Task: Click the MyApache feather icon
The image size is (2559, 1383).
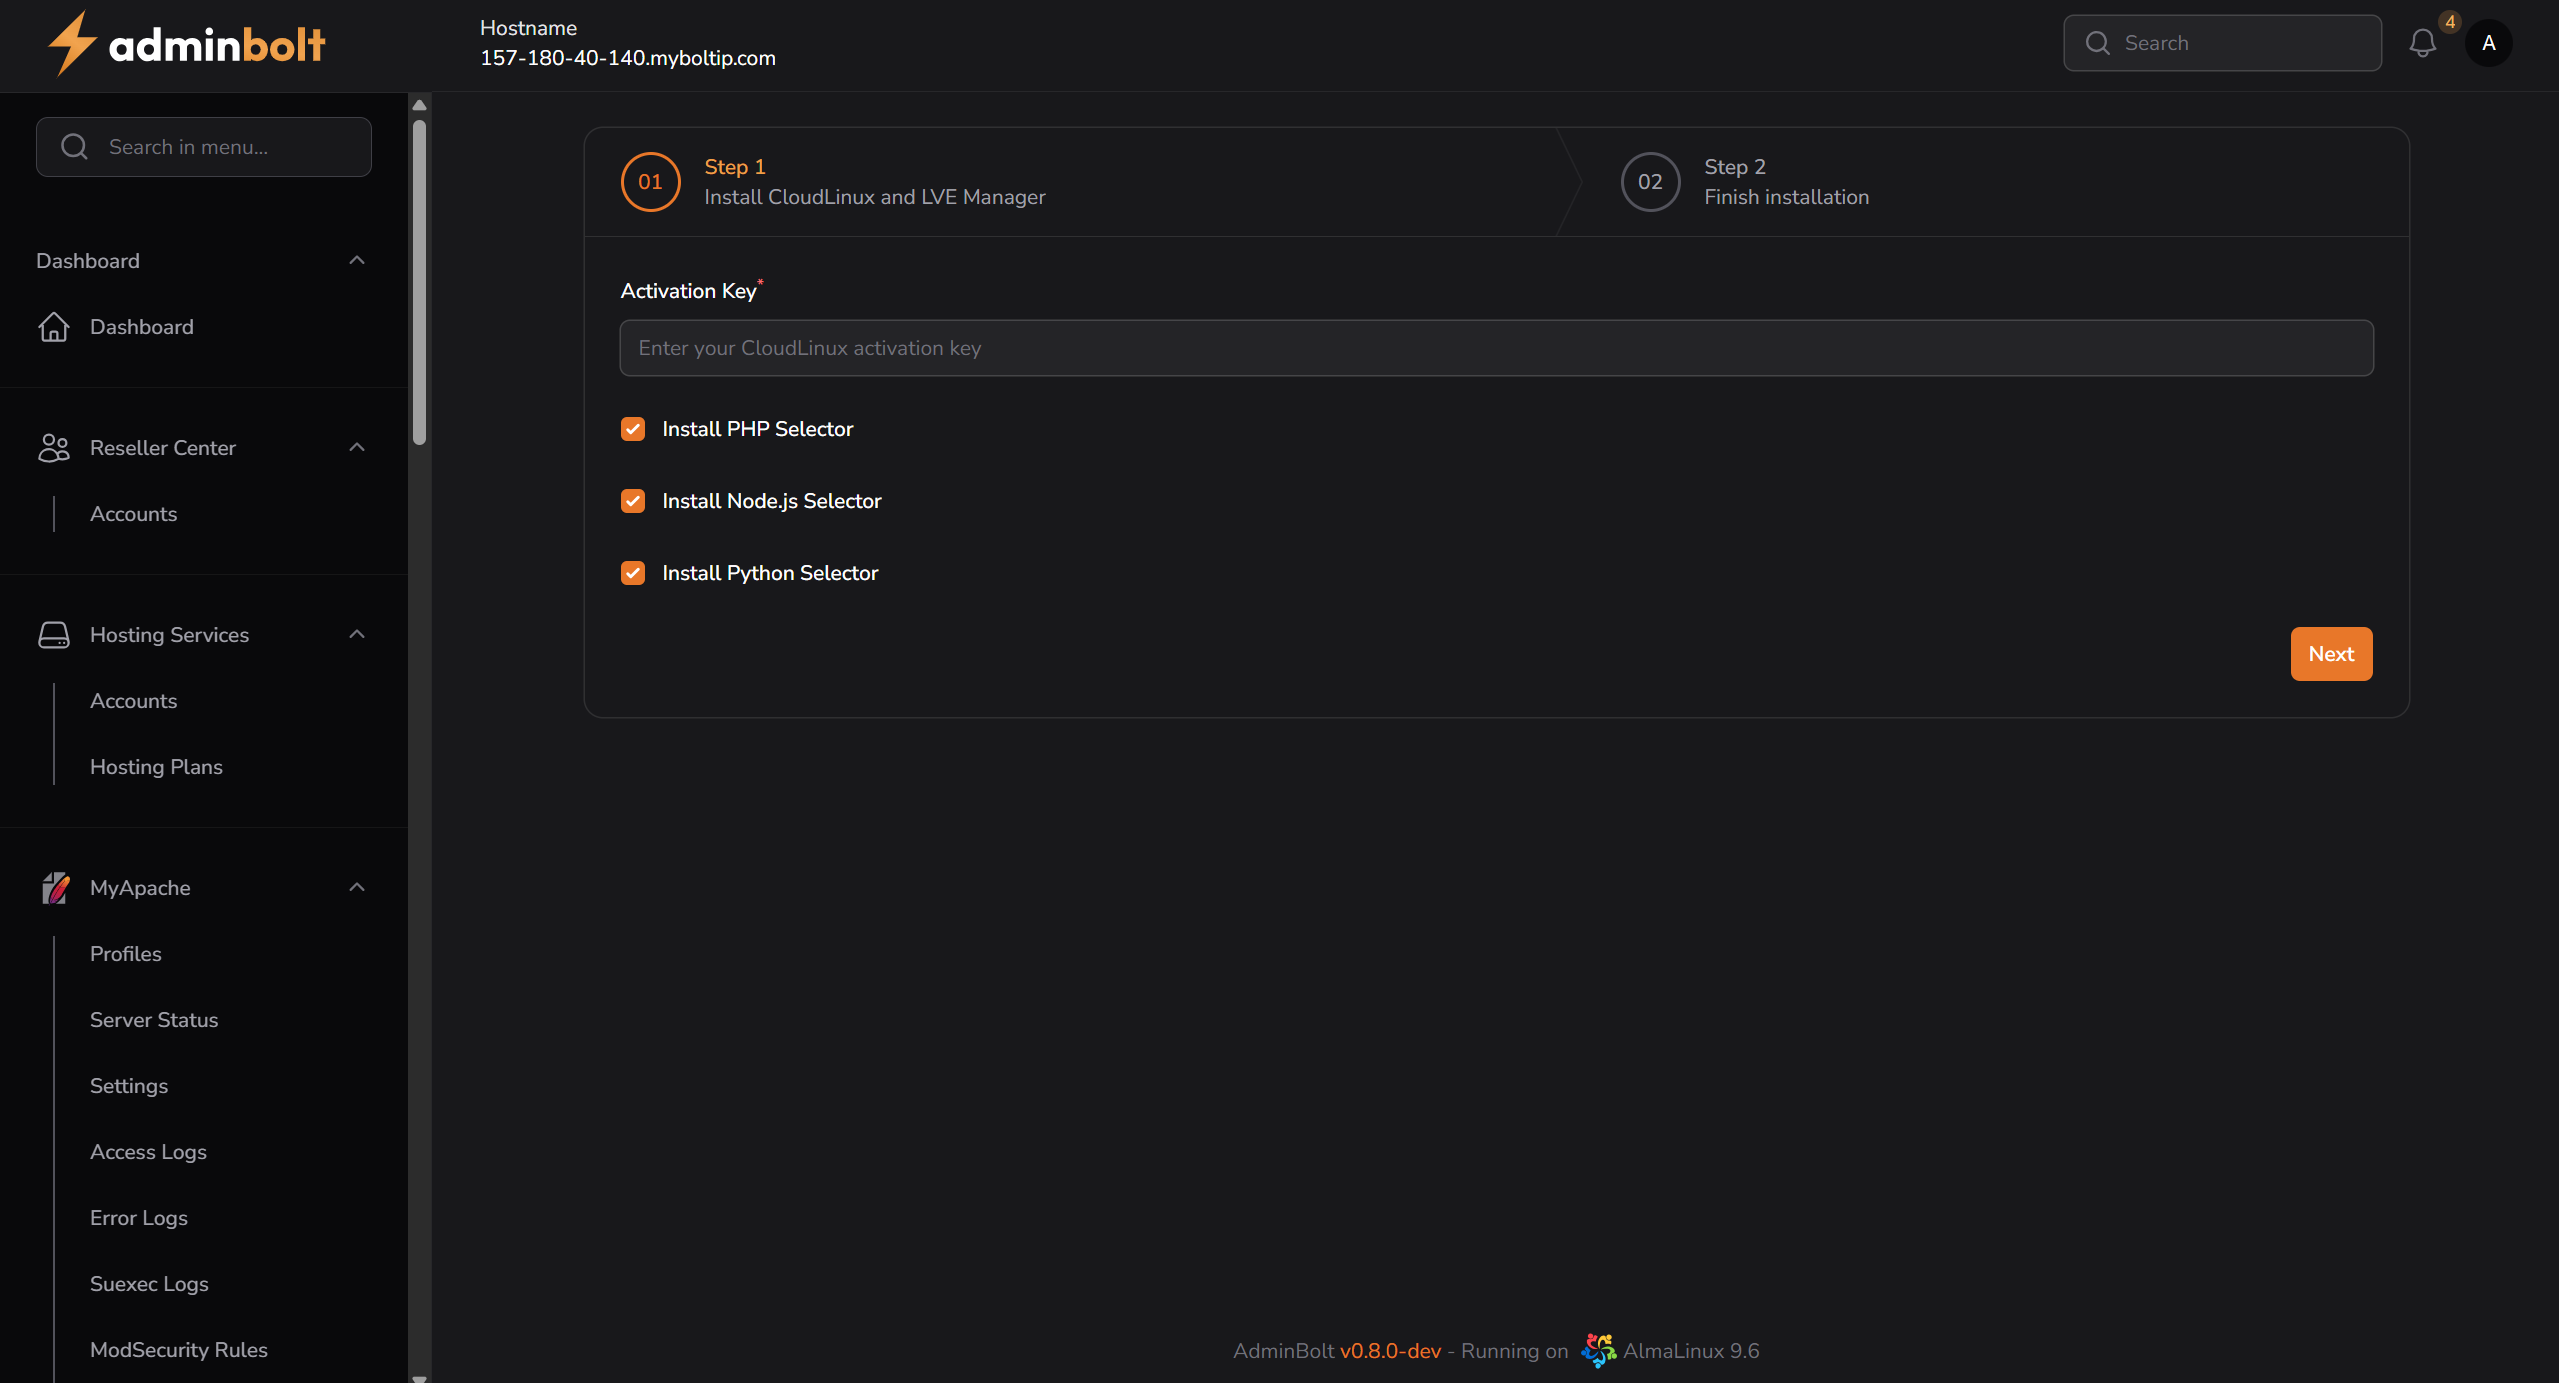Action: coord(56,888)
